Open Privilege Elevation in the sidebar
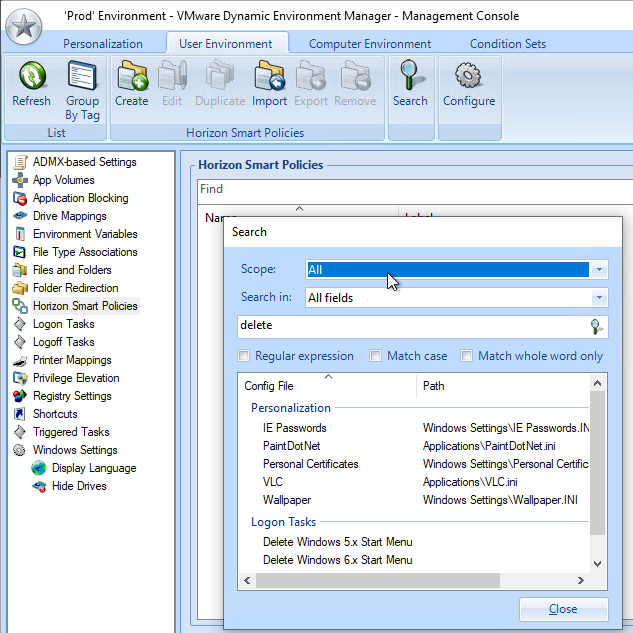 tap(66, 378)
